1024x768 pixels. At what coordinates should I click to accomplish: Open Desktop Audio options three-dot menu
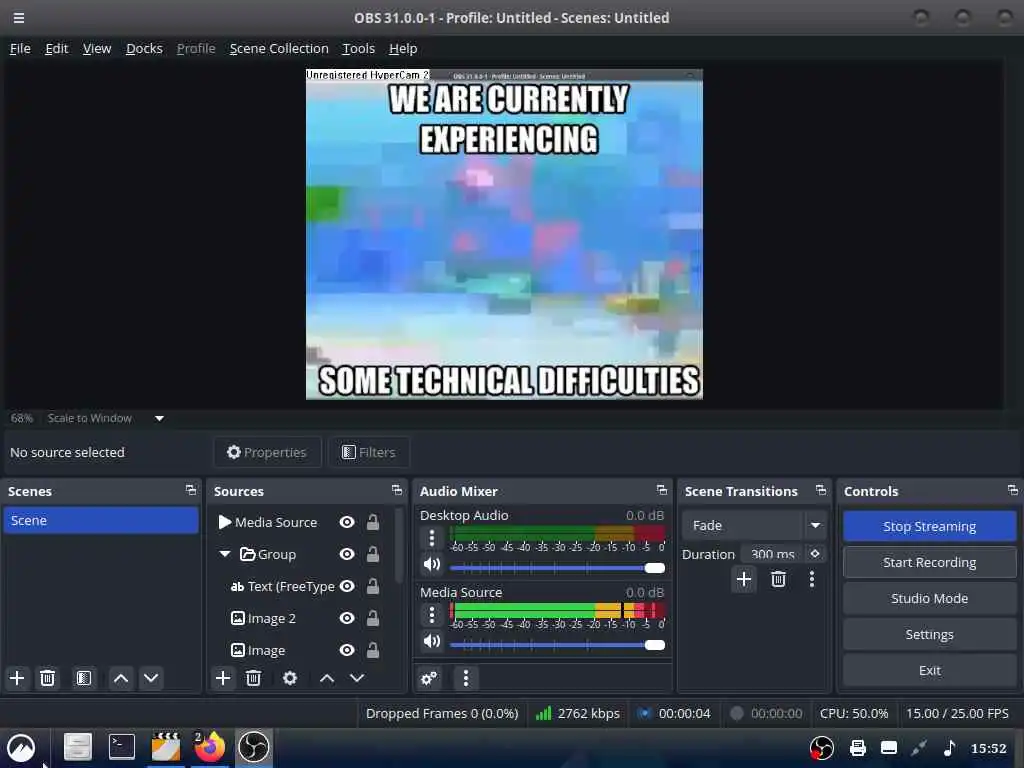coord(432,538)
